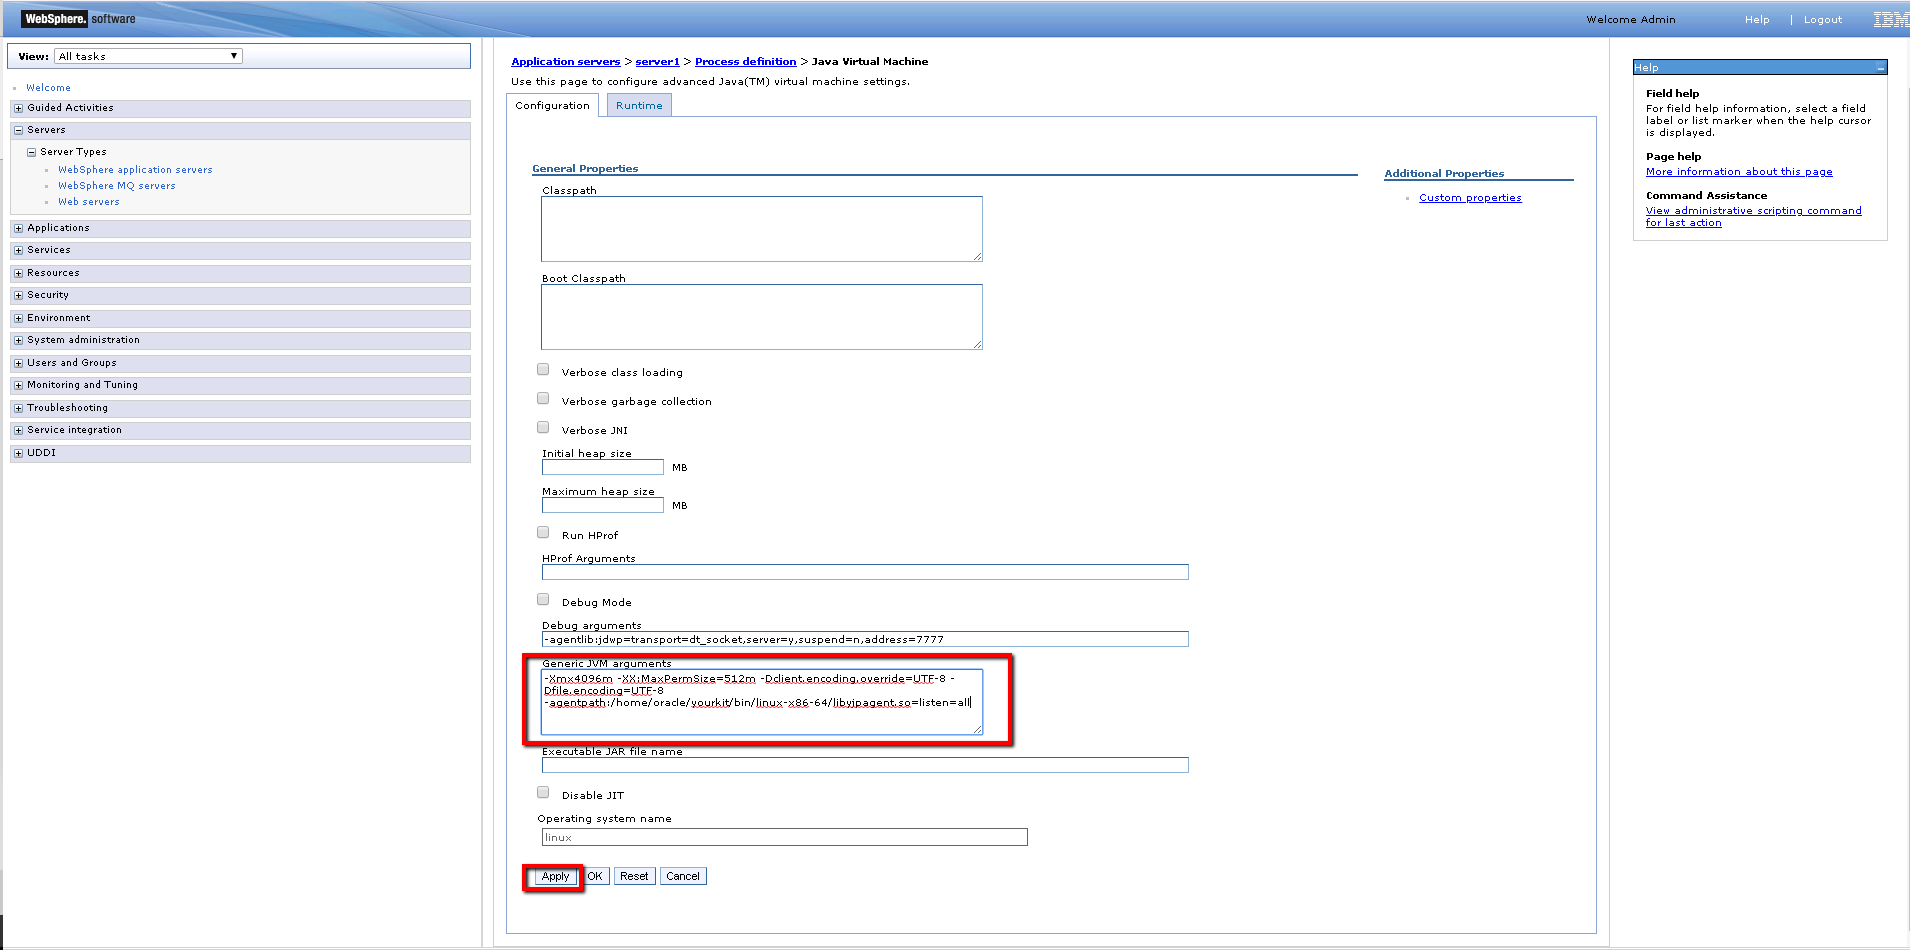Screen dimensions: 1910x950
Task: Expand the Security section plus icon
Action: point(18,295)
